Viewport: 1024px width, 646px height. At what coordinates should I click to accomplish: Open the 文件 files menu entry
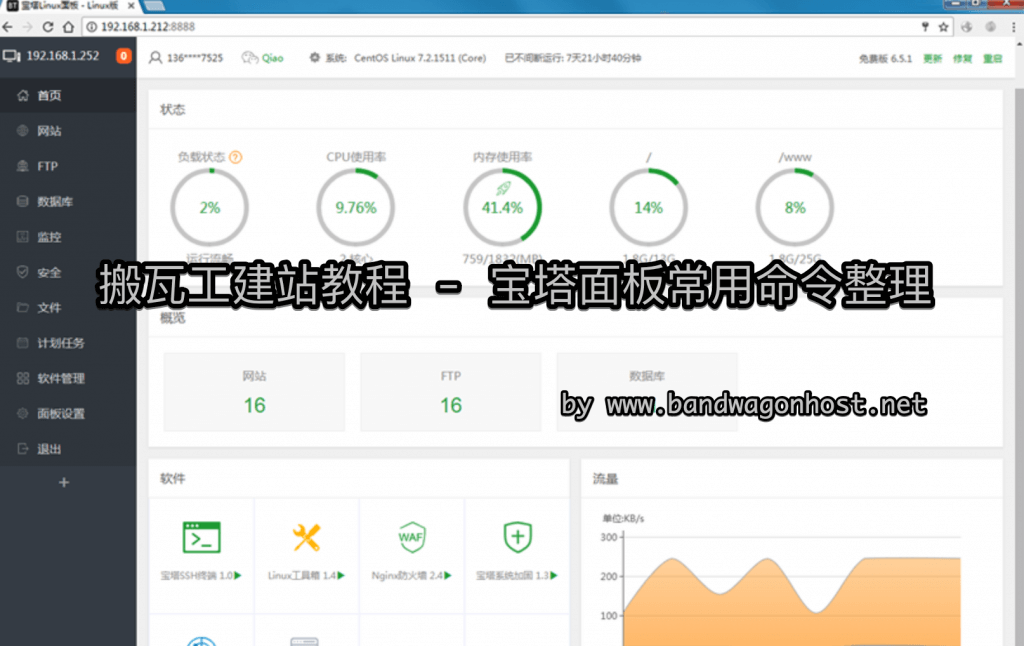click(x=68, y=307)
